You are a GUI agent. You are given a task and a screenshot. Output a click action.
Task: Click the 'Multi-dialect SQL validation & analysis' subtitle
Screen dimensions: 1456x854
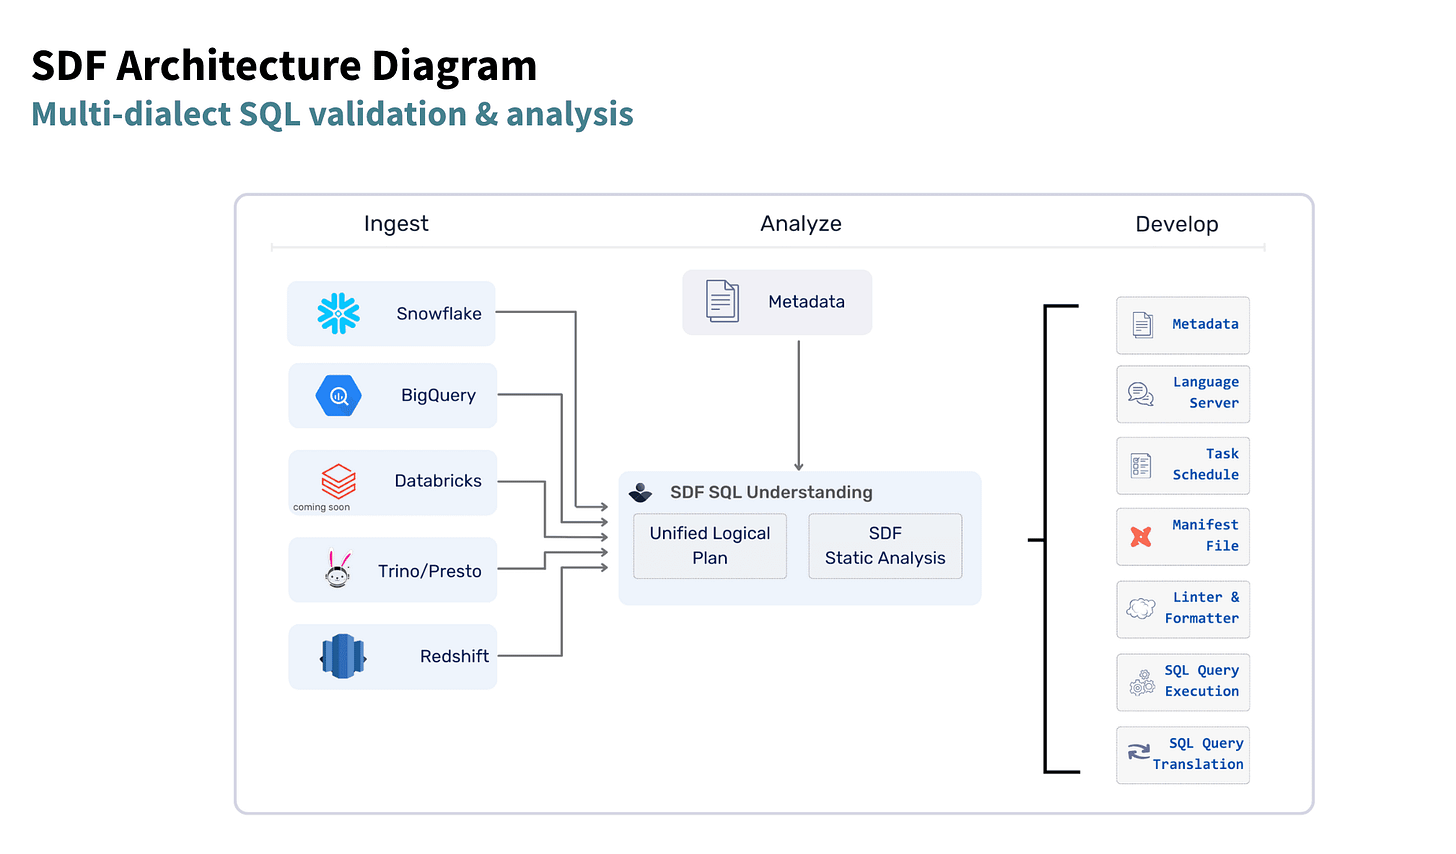332,114
